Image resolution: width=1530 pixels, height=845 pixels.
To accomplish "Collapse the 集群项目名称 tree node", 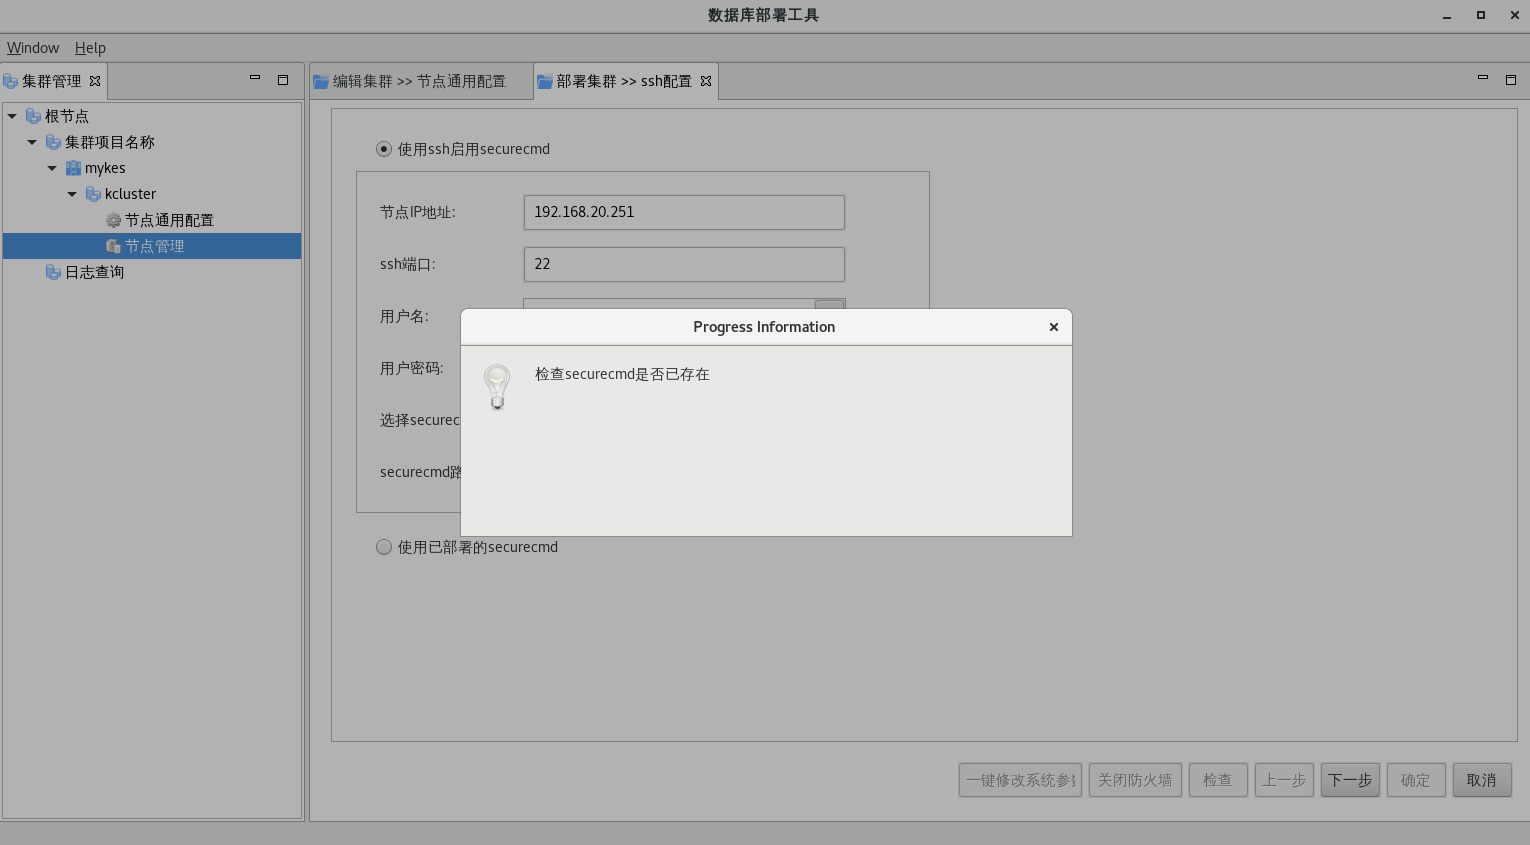I will 32,142.
